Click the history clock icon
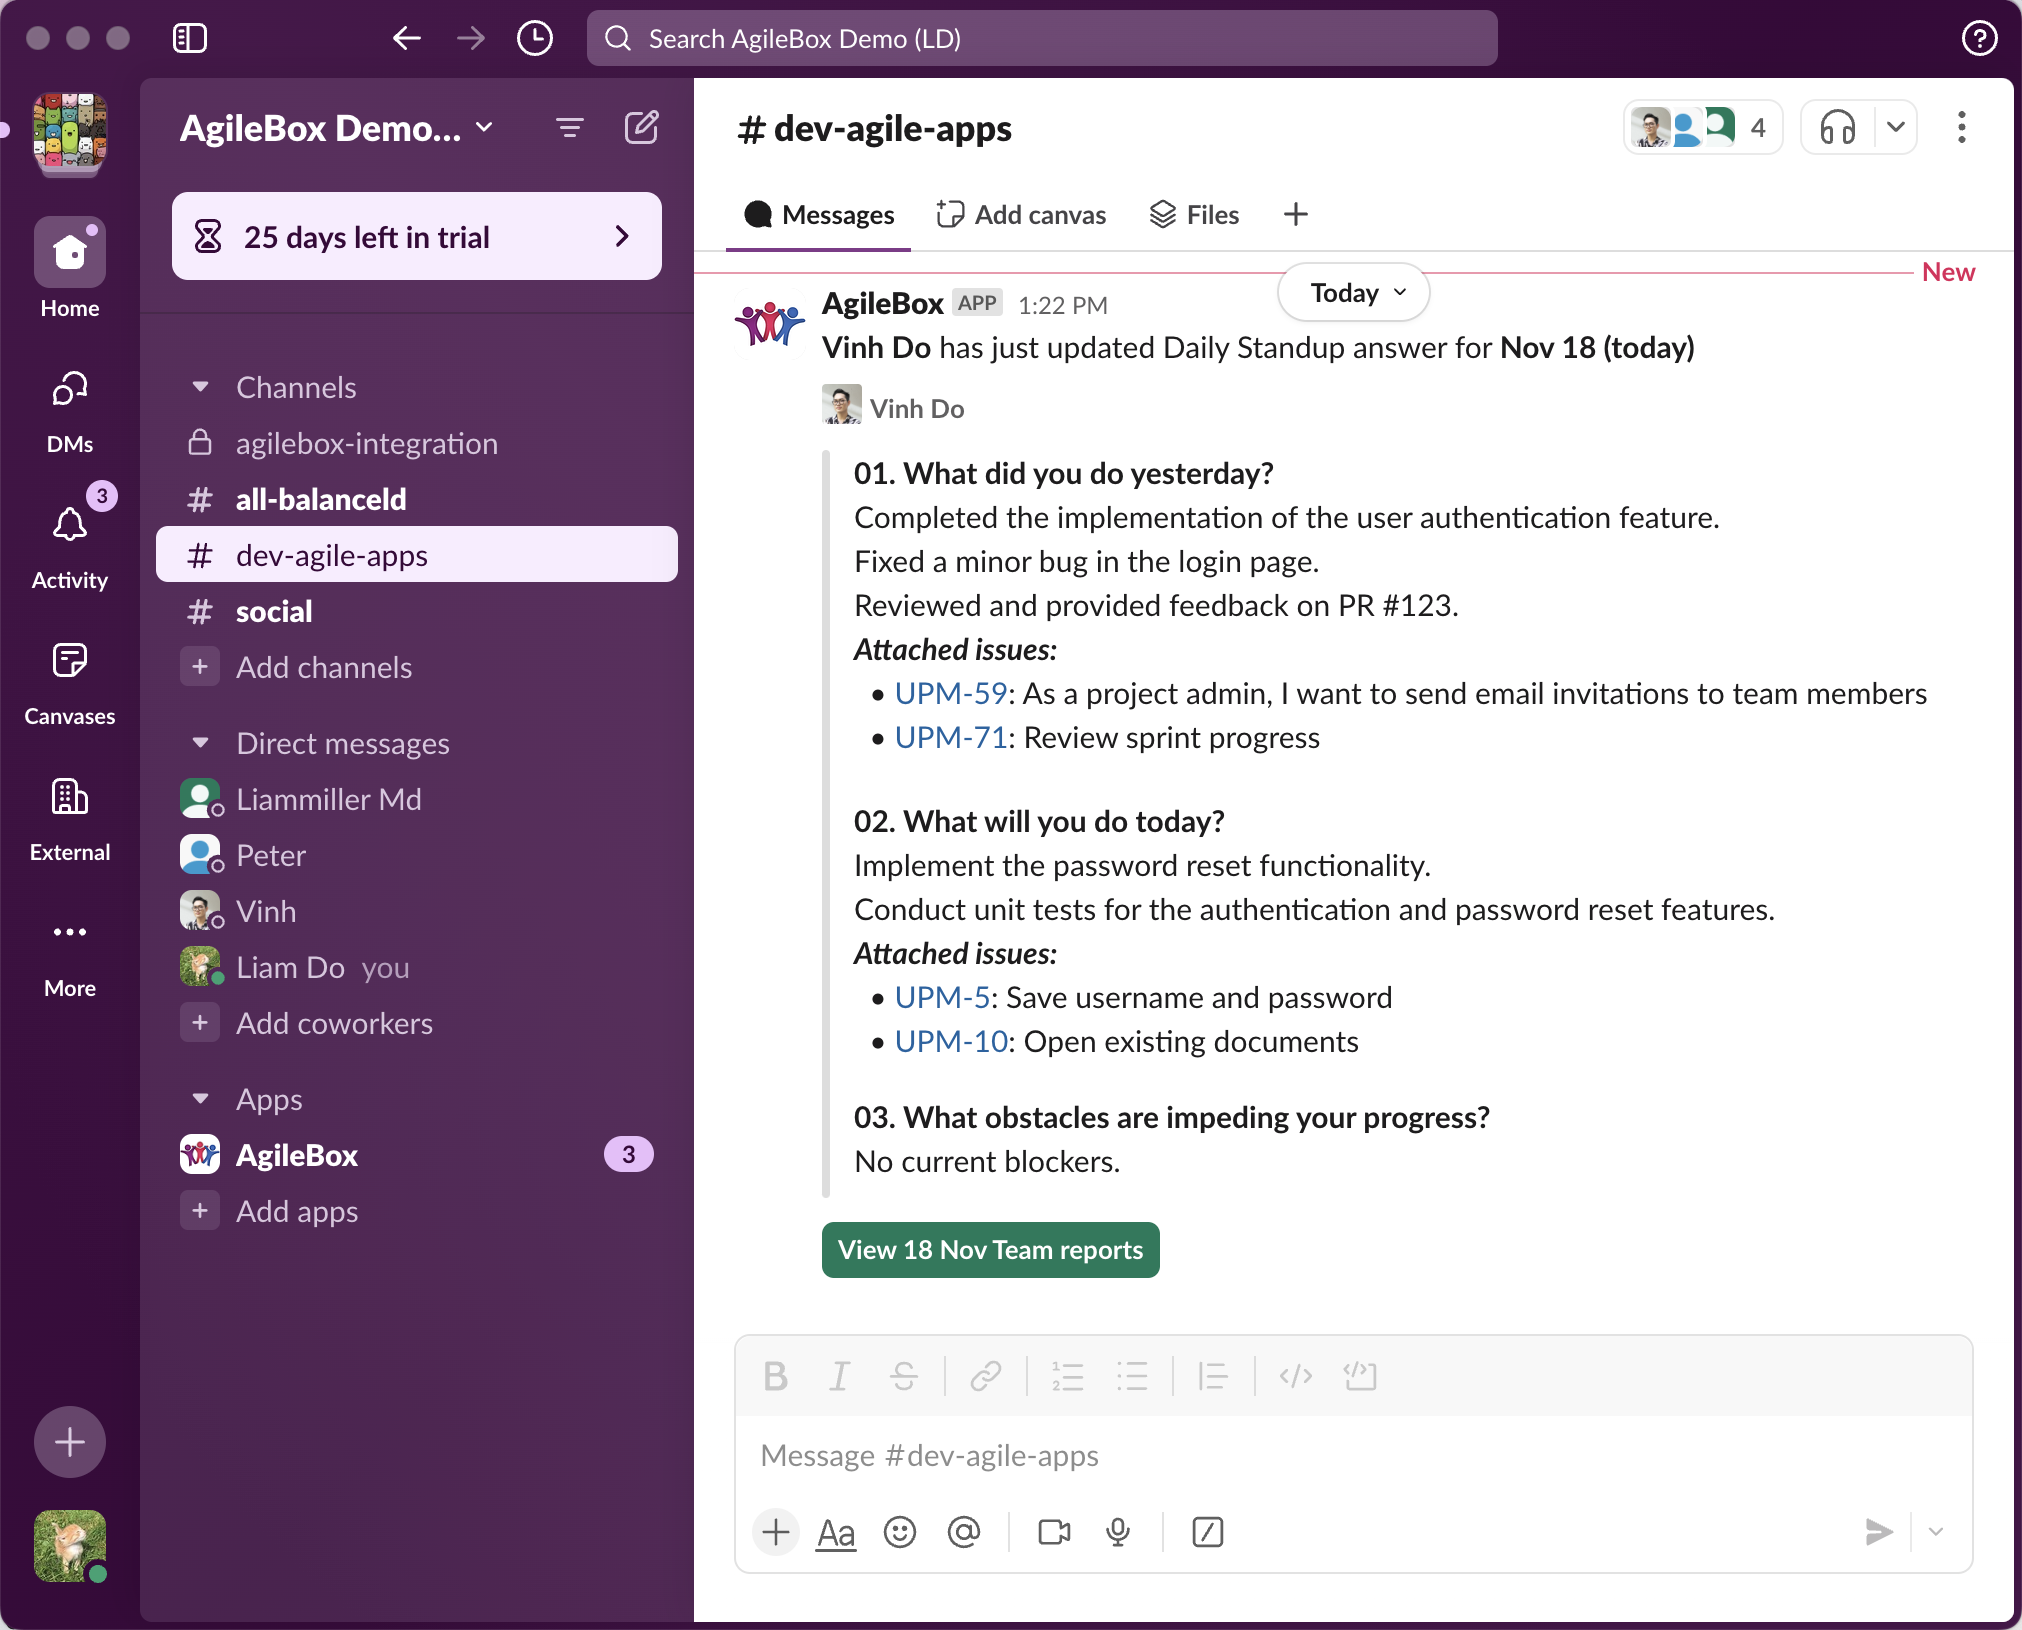2022x1630 pixels. 535,39
